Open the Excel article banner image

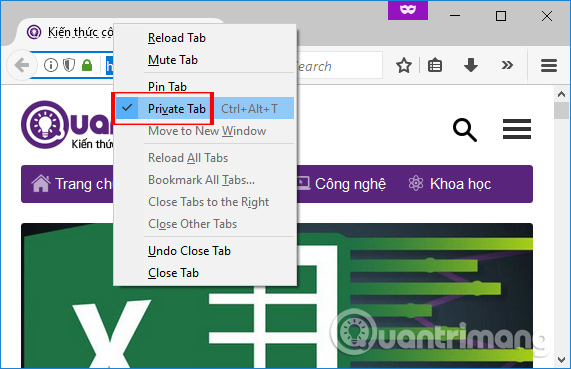pyautogui.click(x=277, y=296)
